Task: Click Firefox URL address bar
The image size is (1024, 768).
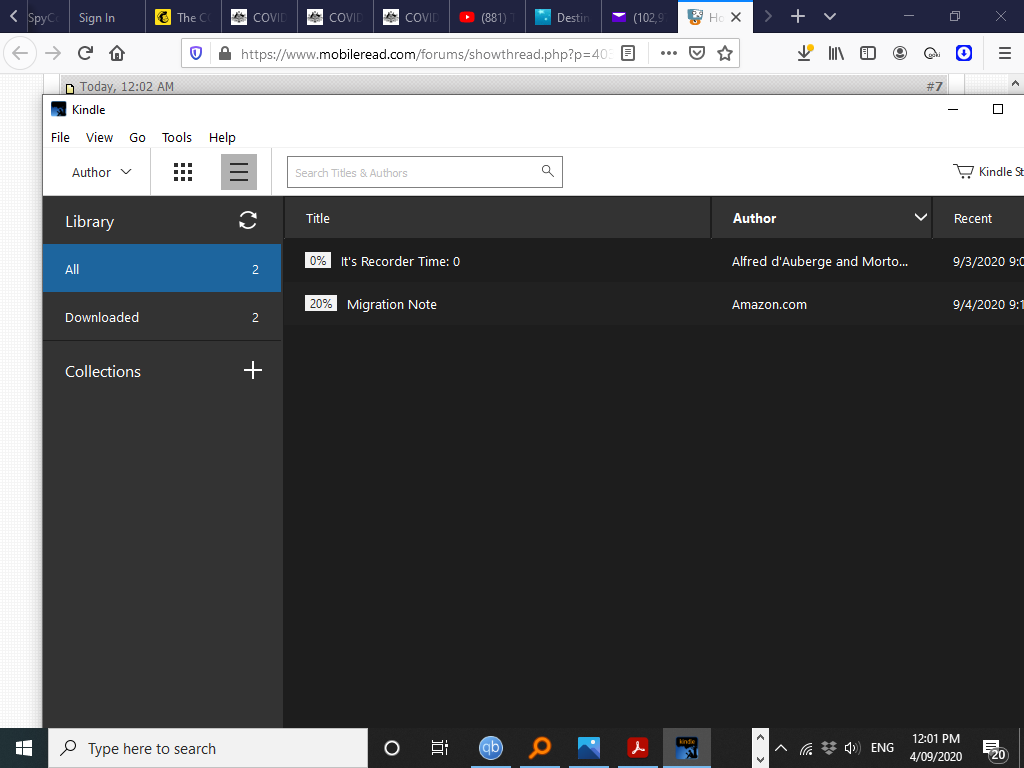Action: point(425,54)
